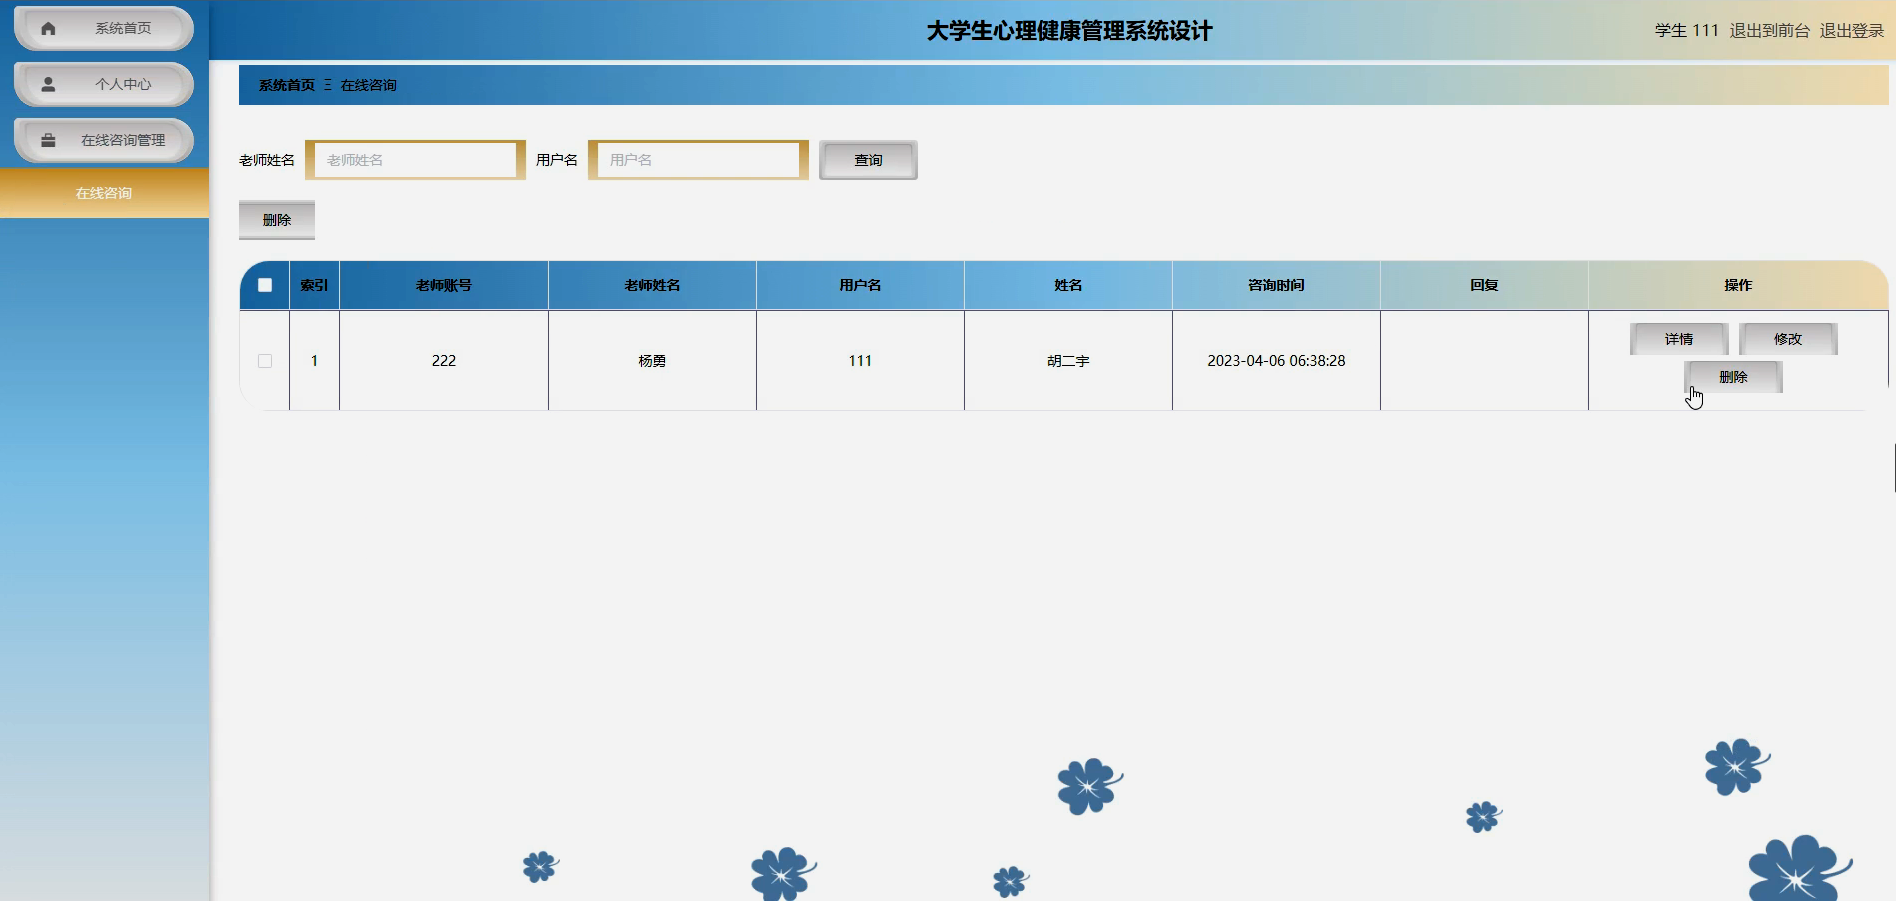Click the 大学生心理健康管理系统设计 title
1896x901 pixels.
click(1069, 31)
